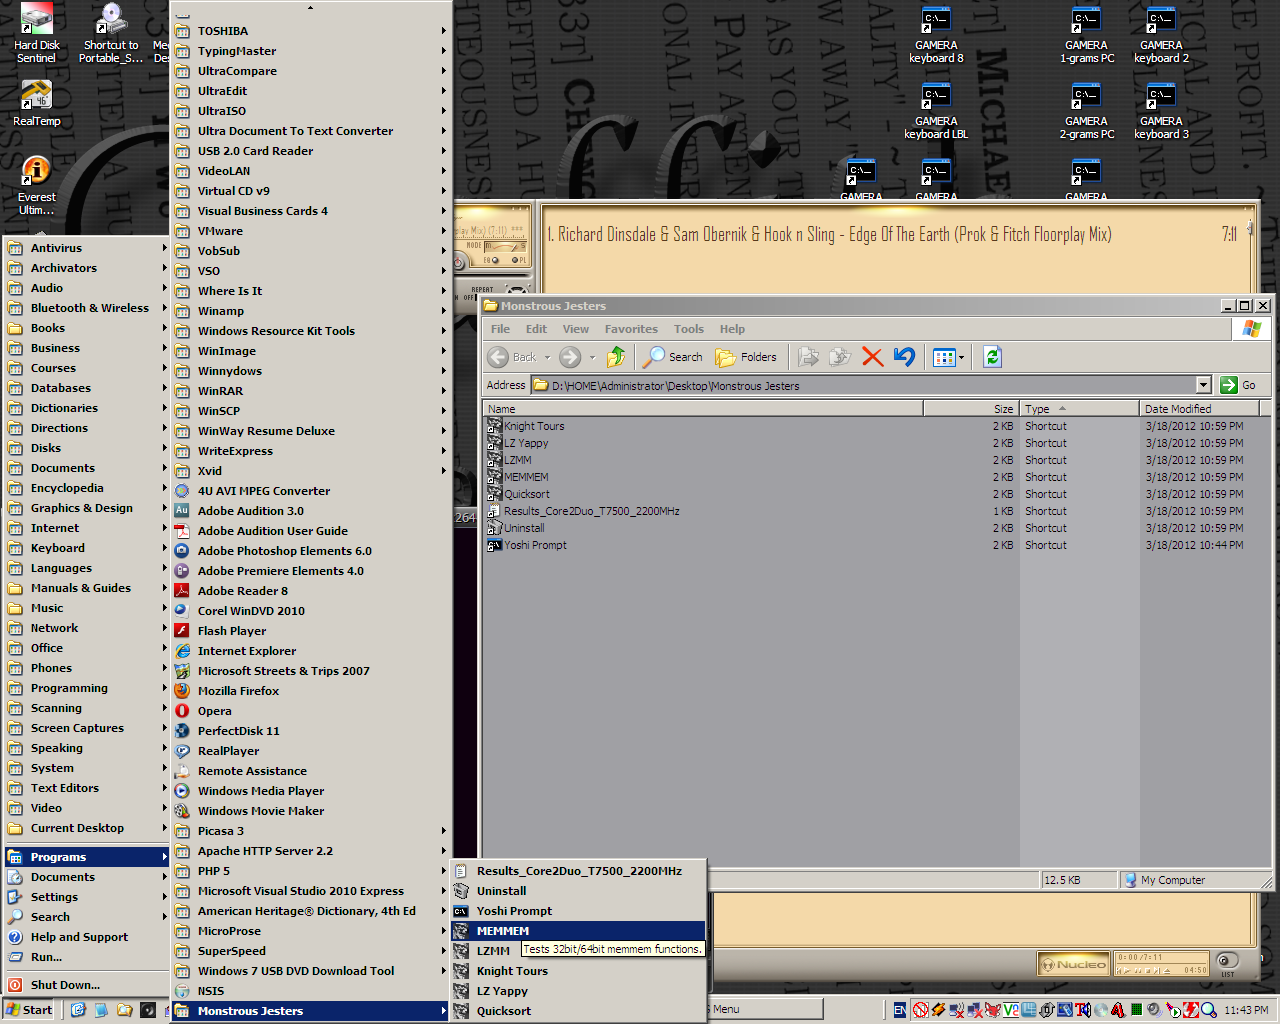Select the GAMERA keyboard 8 desktop shortcut
The image size is (1280, 1024).
click(936, 36)
